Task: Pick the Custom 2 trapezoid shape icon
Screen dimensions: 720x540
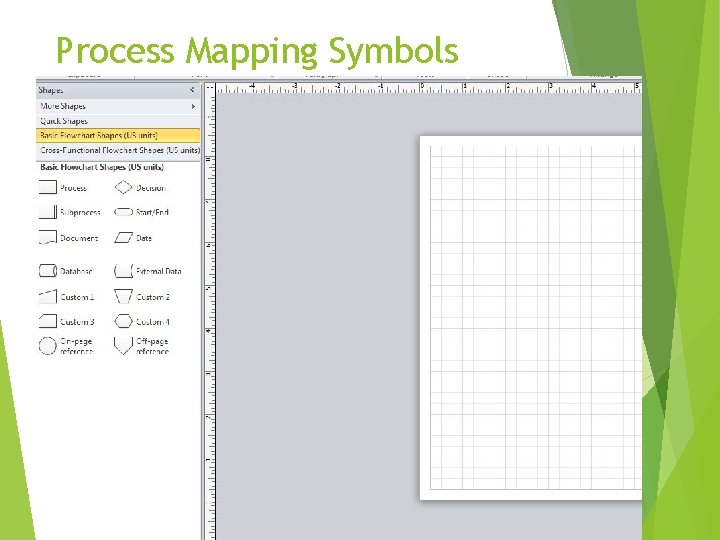Action: coord(123,297)
